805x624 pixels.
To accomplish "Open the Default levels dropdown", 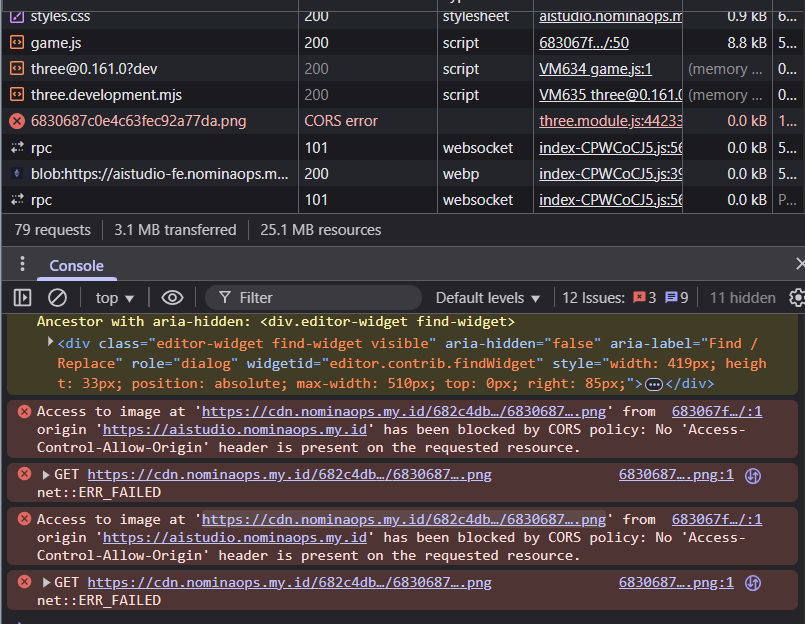I will coord(487,297).
